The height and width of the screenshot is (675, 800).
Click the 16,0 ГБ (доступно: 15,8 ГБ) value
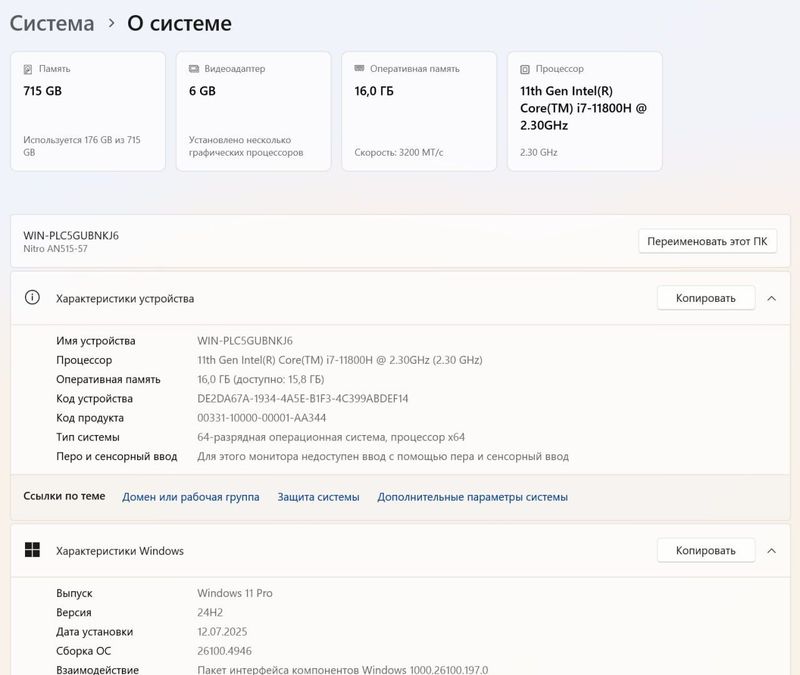point(261,380)
